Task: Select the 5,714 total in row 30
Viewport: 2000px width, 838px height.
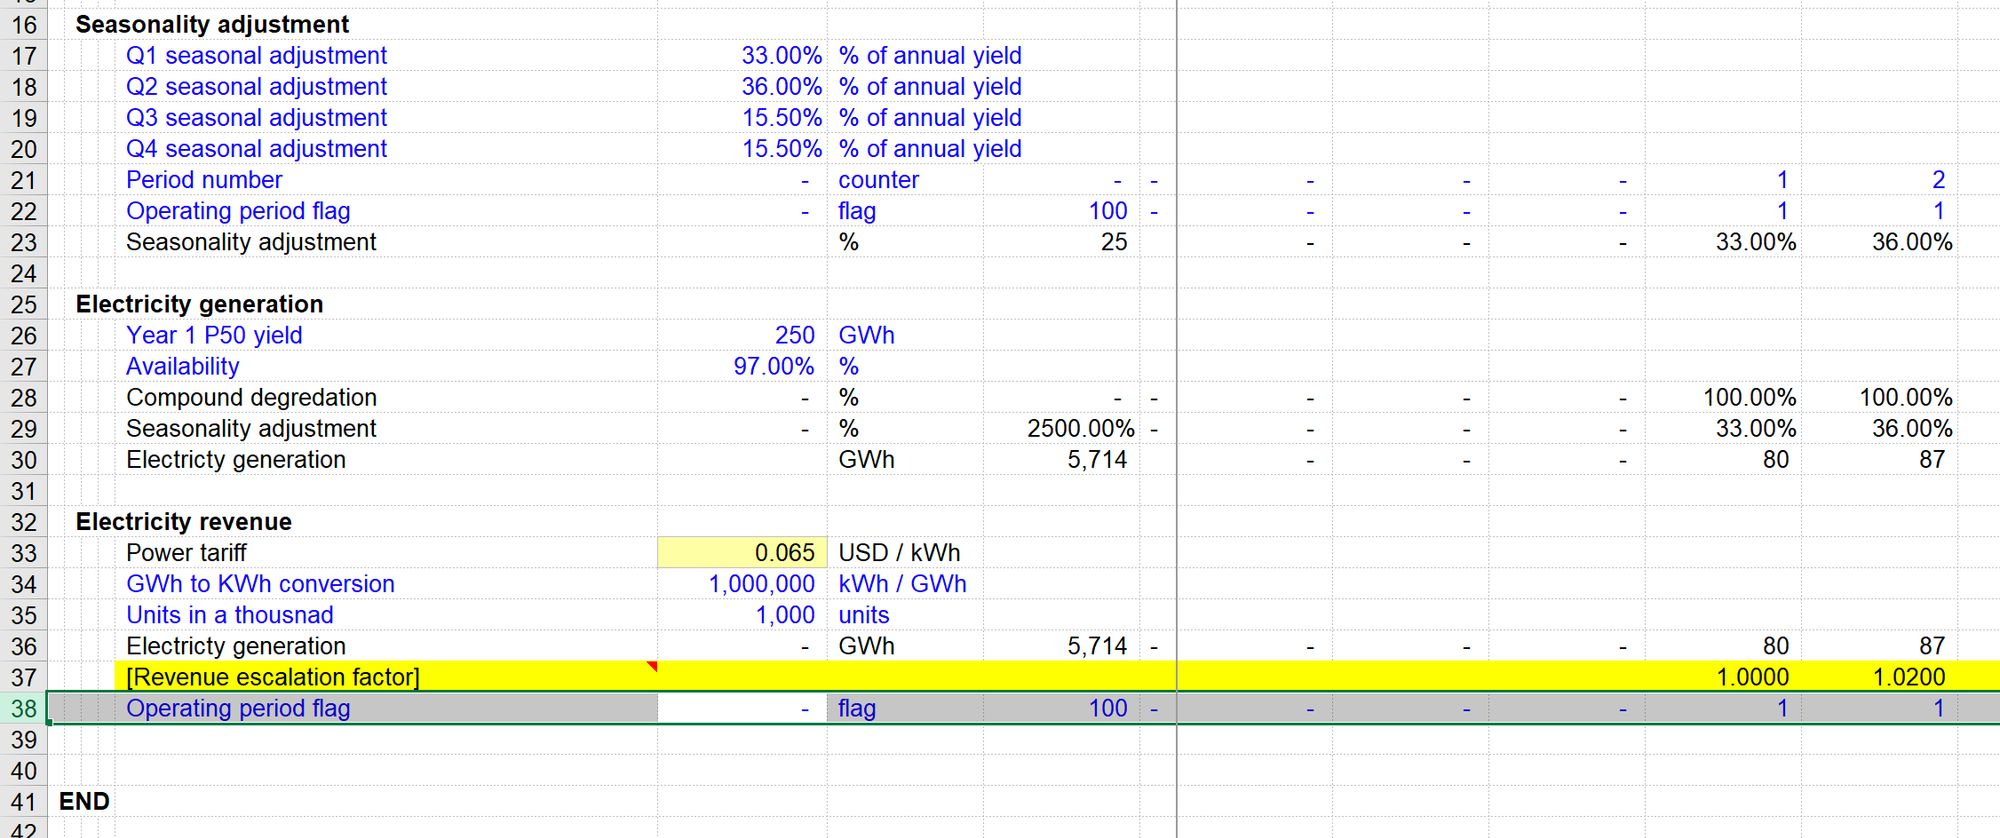Action: pos(1097,460)
